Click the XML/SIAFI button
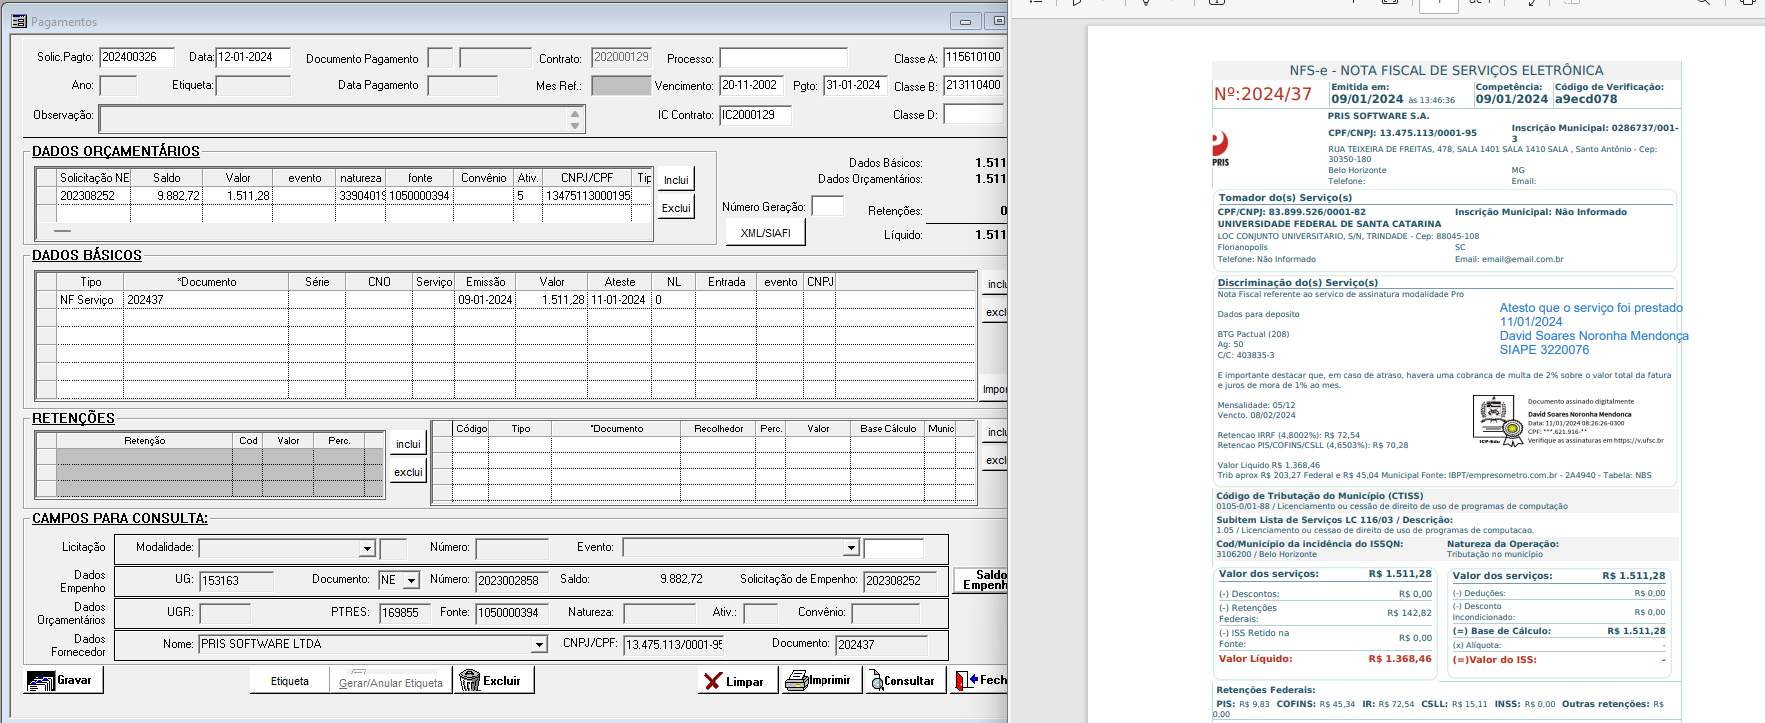The width and height of the screenshot is (1765, 723). pos(765,232)
